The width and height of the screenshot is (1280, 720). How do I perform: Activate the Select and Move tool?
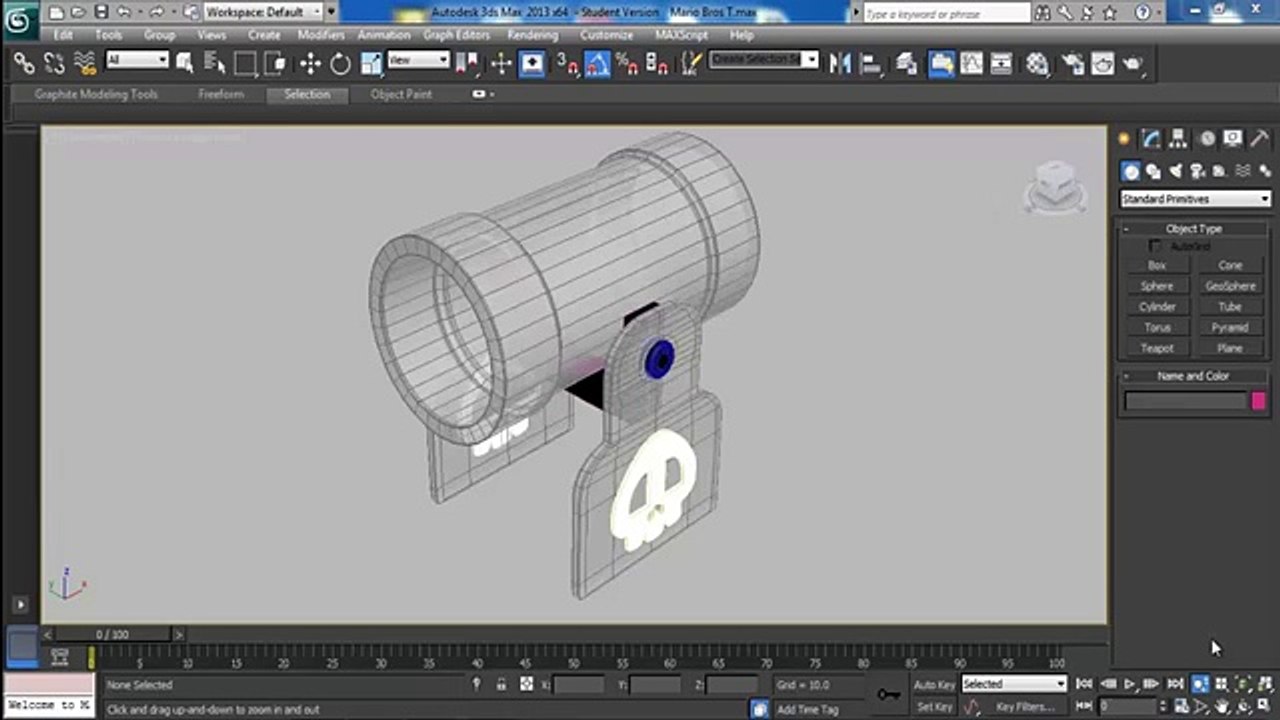click(310, 64)
